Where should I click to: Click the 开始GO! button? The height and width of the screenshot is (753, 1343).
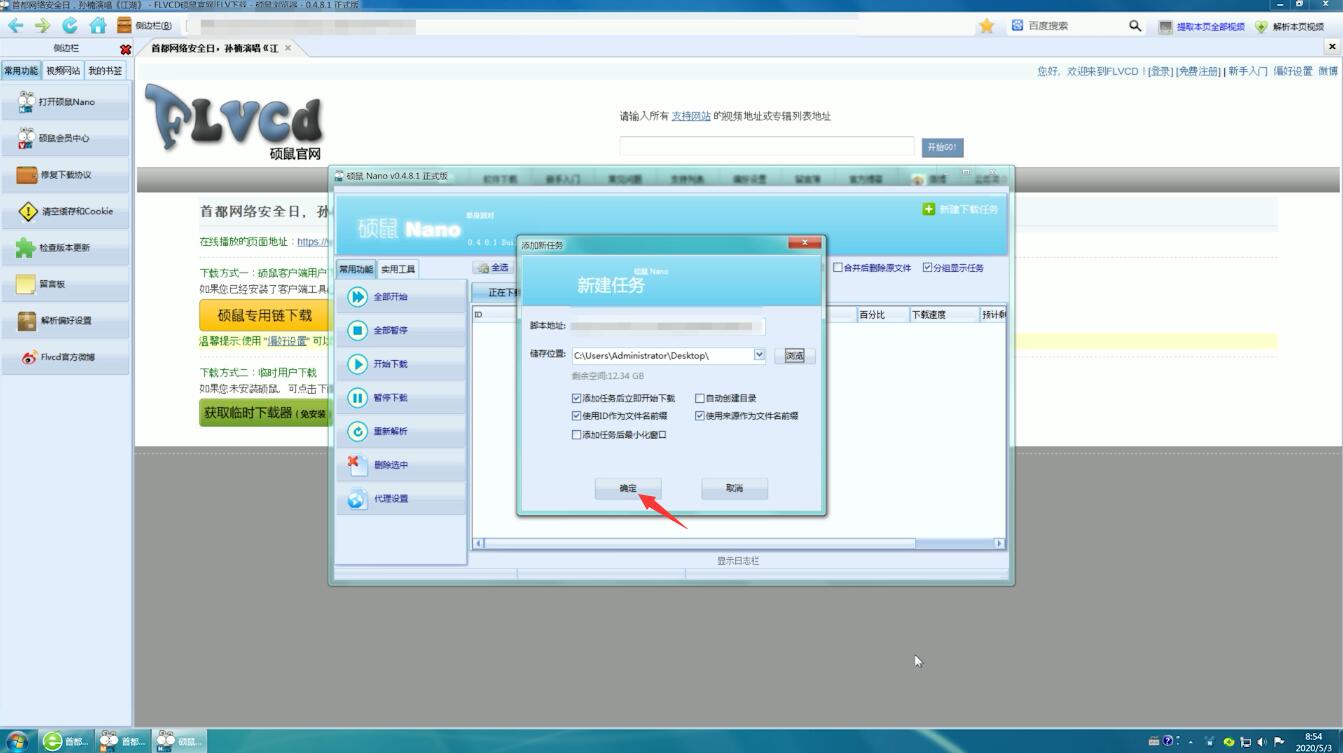coord(942,147)
